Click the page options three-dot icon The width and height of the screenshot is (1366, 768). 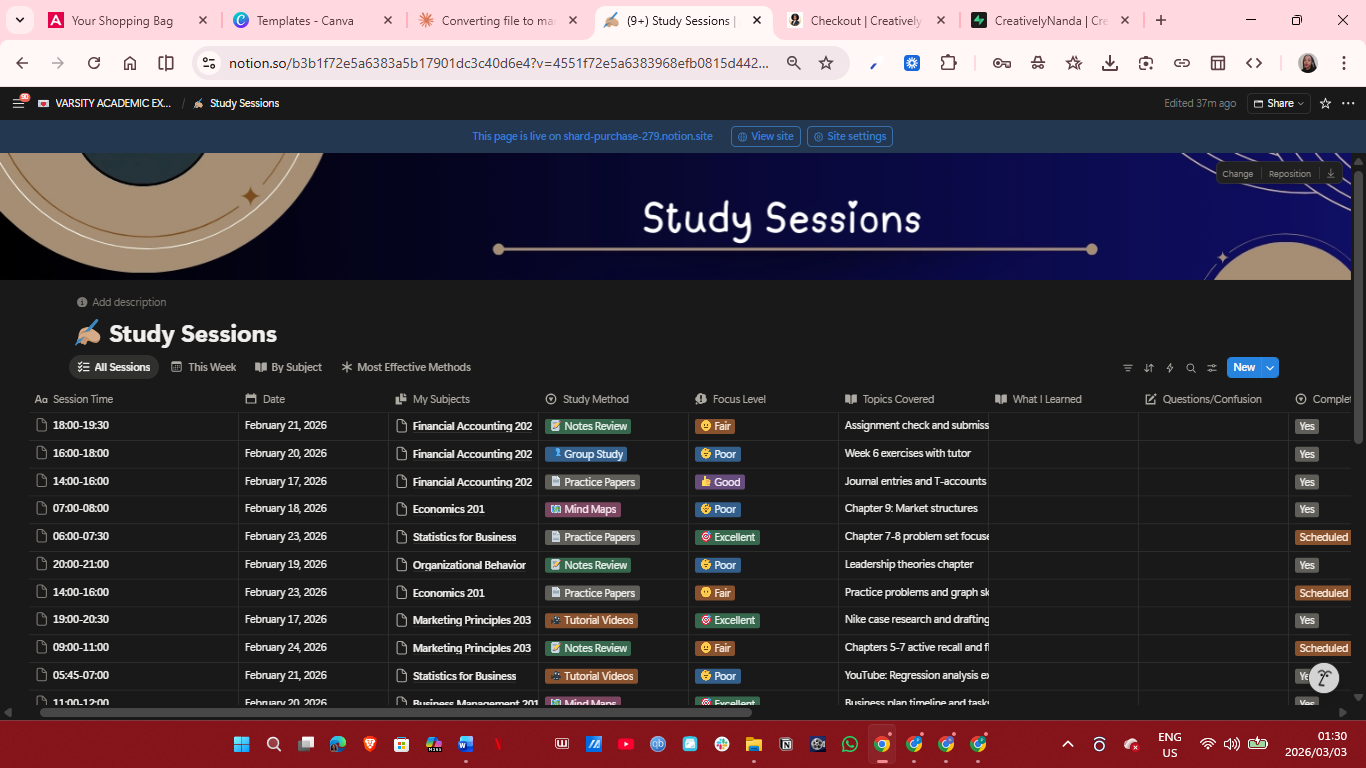1348,103
